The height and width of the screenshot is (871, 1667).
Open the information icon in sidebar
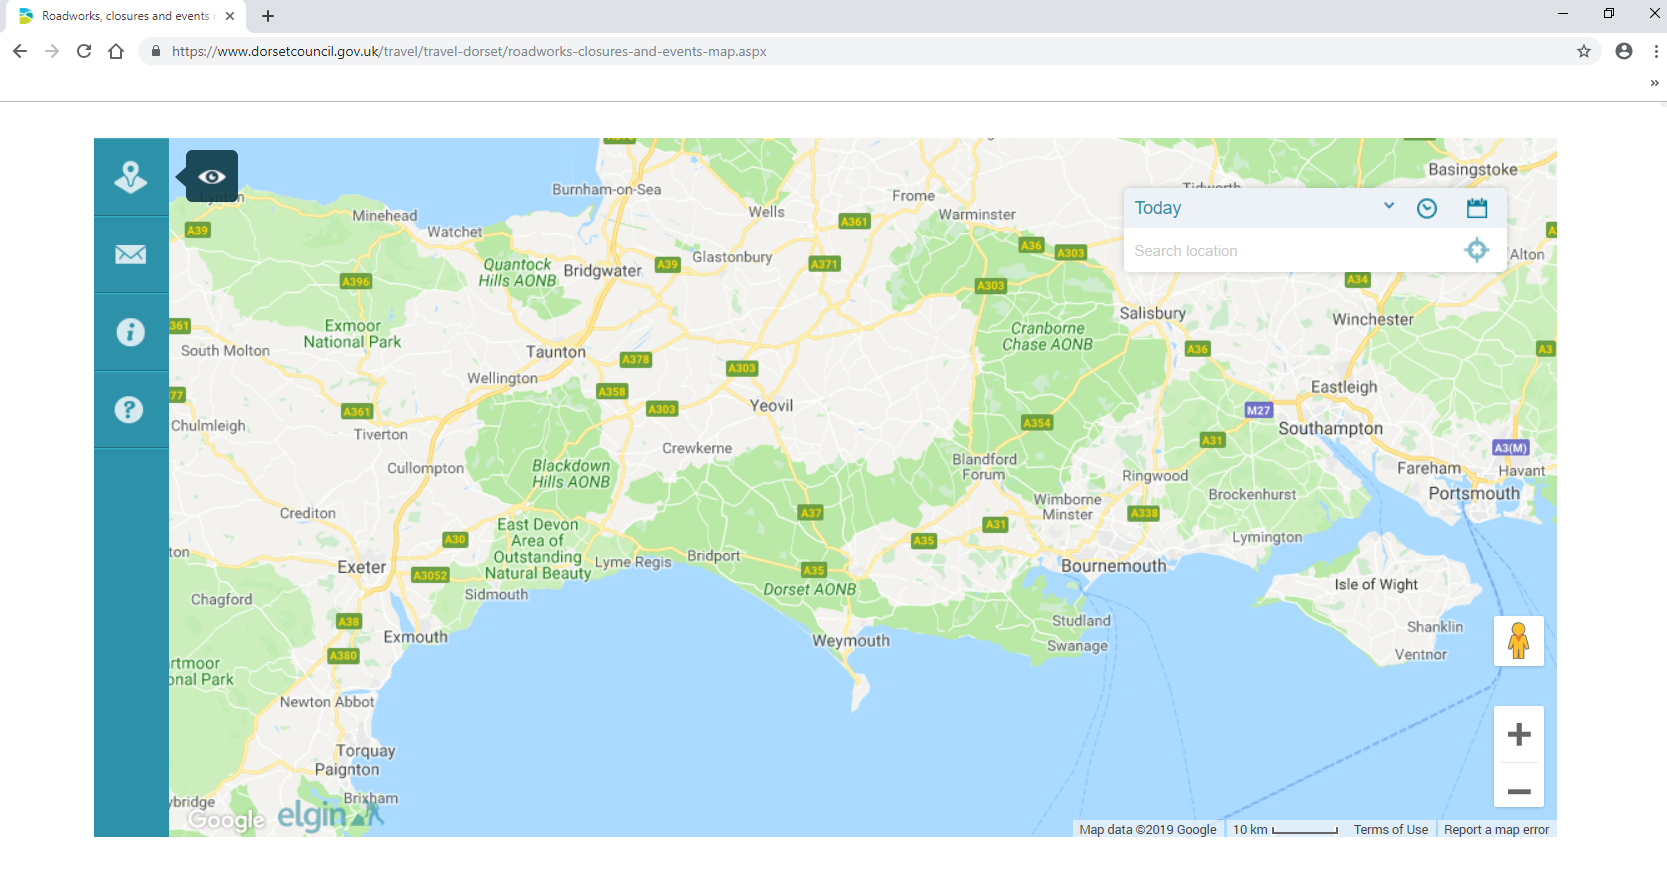[x=131, y=332]
